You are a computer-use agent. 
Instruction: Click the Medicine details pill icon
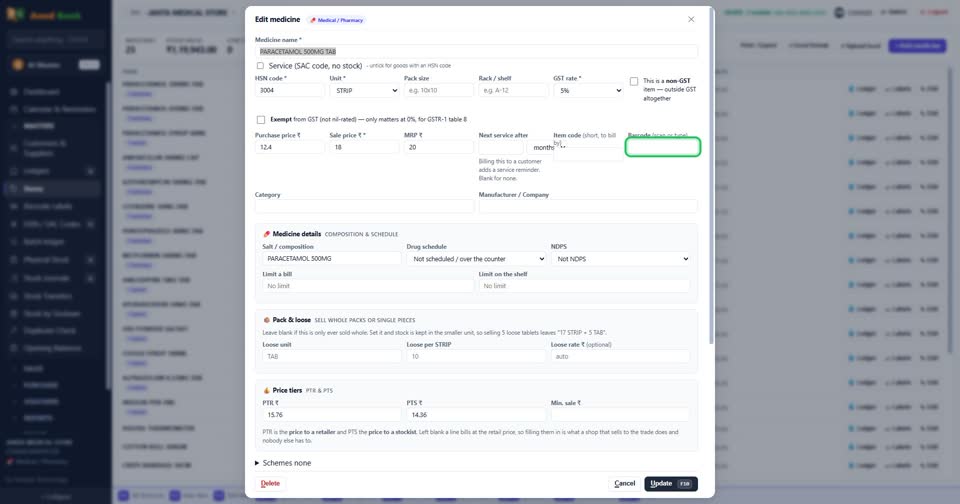coord(266,234)
